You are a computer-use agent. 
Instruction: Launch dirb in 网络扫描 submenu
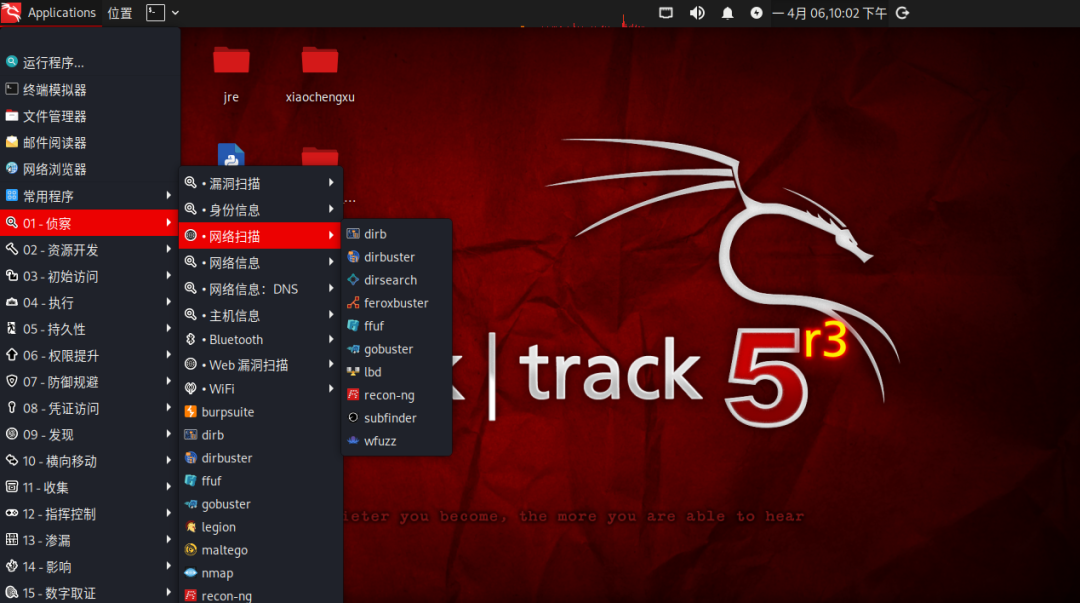(396, 234)
